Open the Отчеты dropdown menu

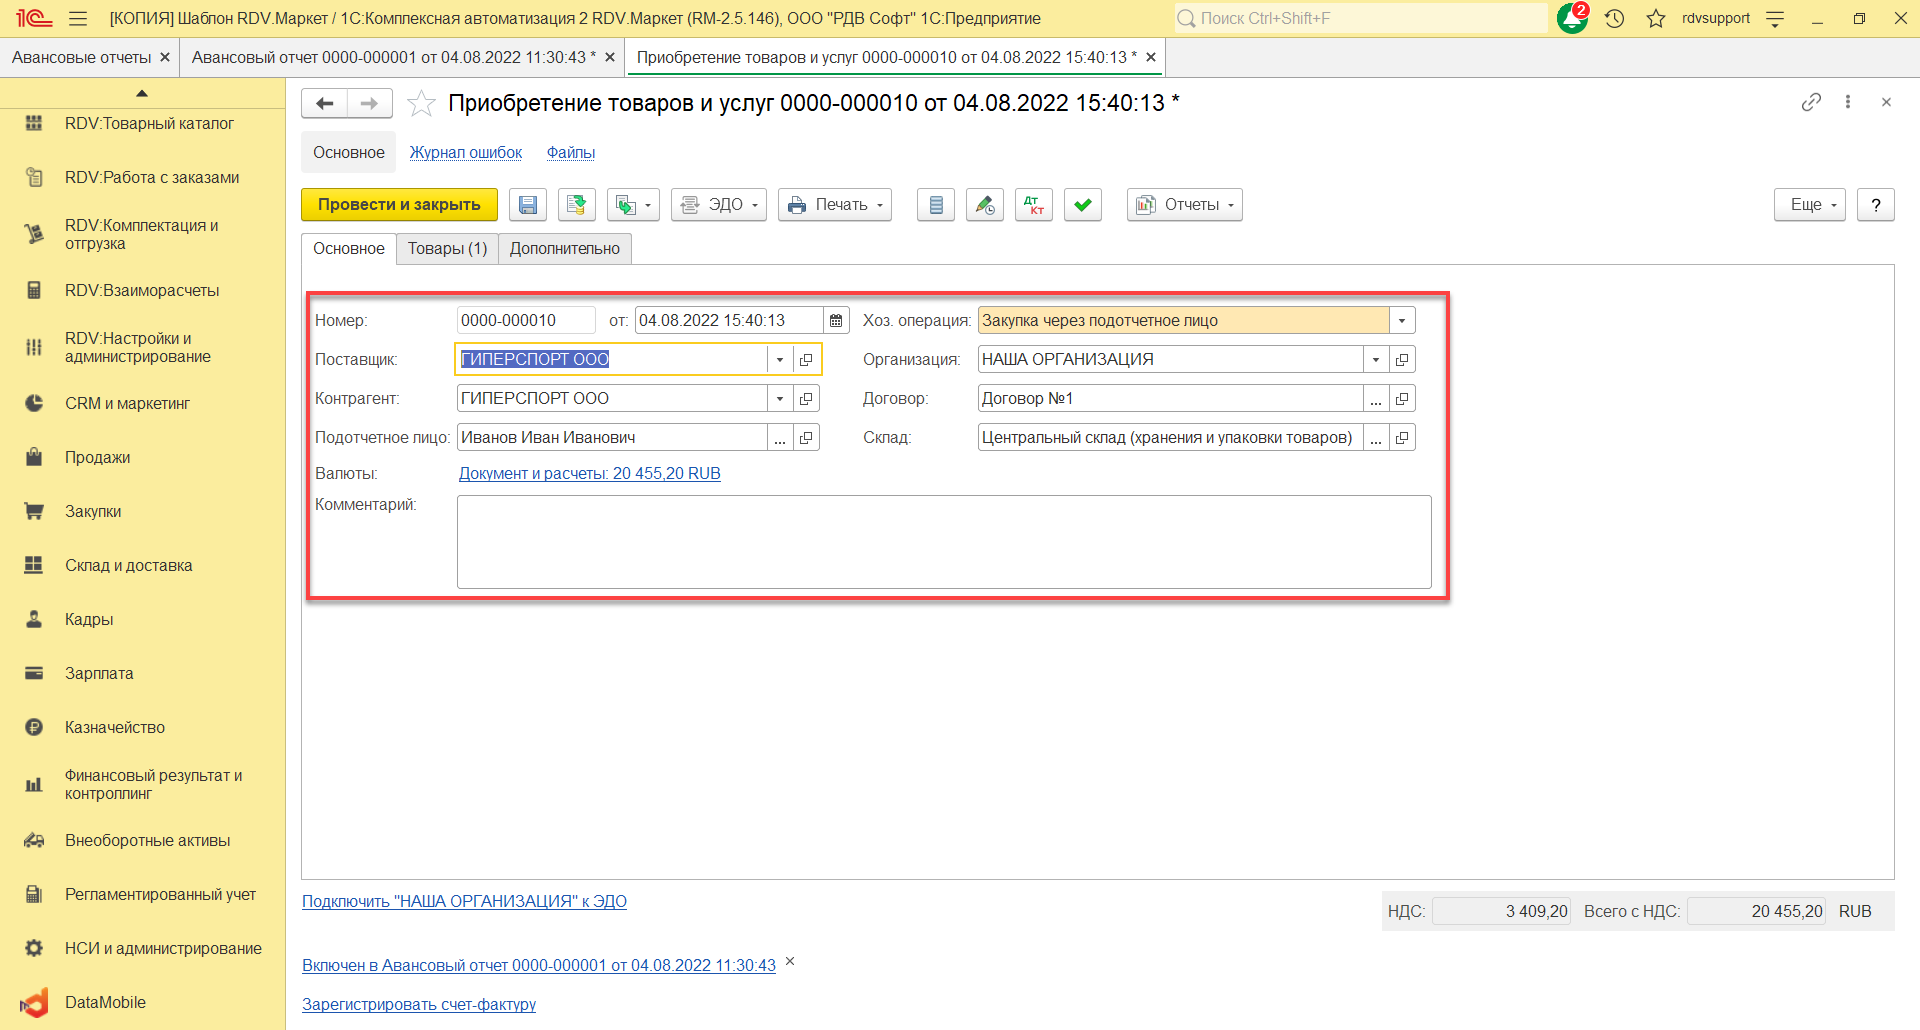point(1184,205)
